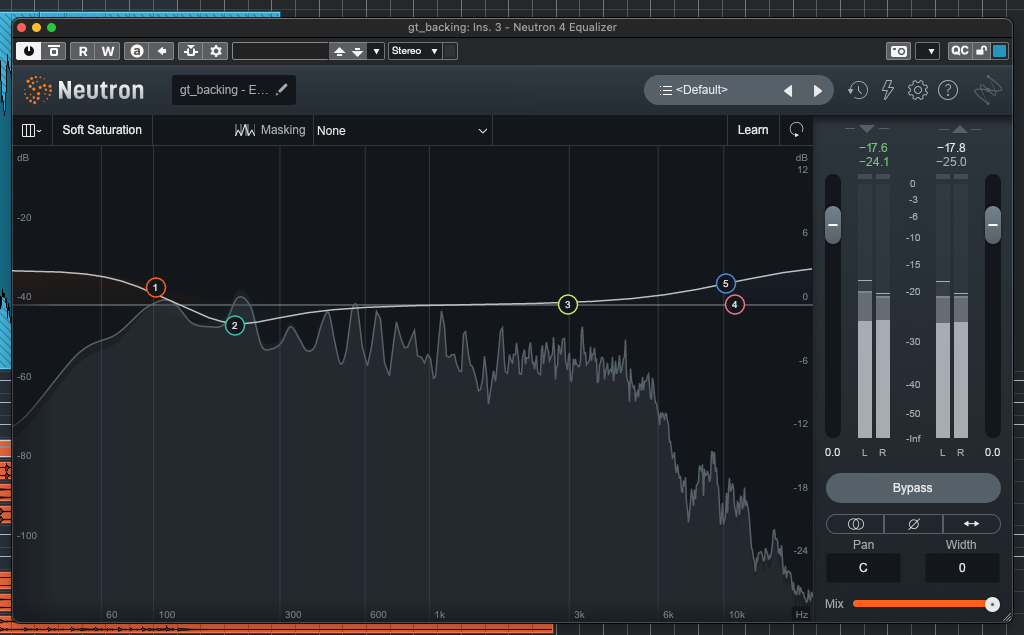Enable Read automation (R) button
Image resolution: width=1024 pixels, height=635 pixels.
(83, 51)
